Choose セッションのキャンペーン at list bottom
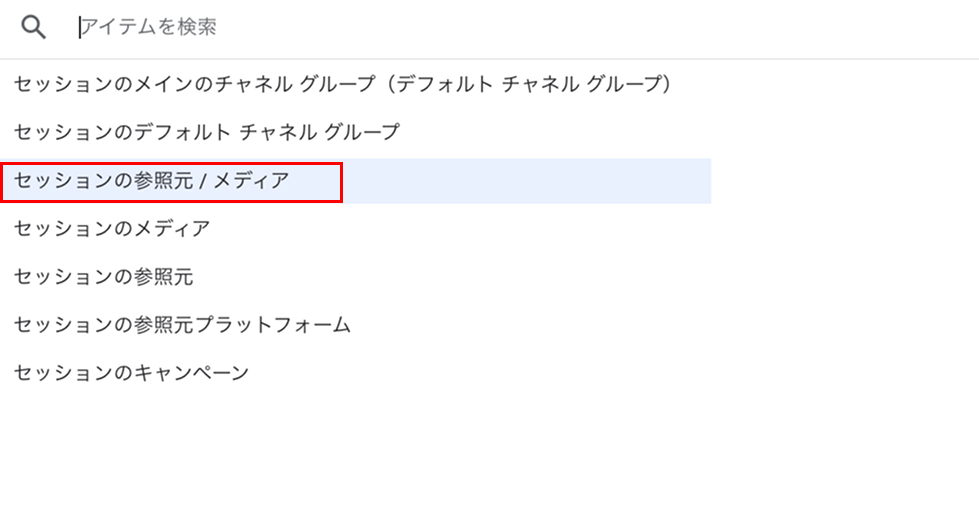 click(355, 373)
